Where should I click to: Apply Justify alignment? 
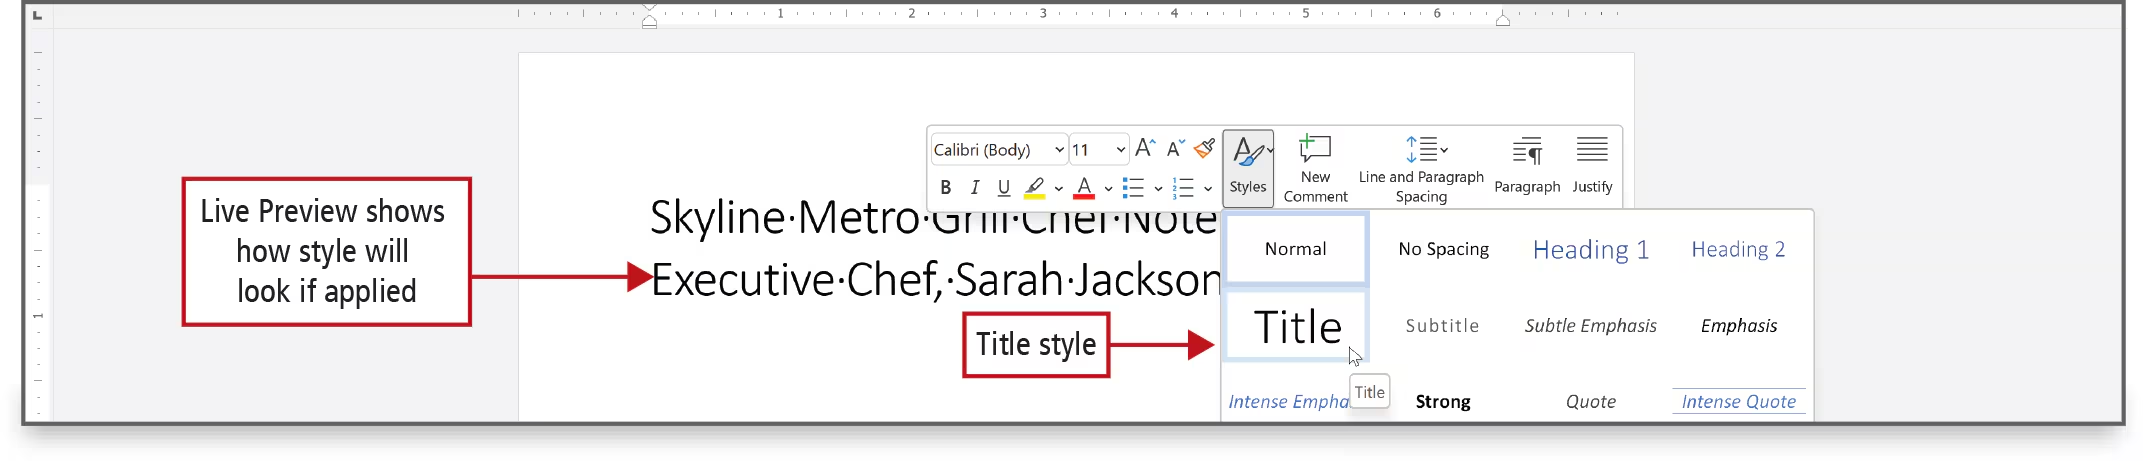[1591, 165]
